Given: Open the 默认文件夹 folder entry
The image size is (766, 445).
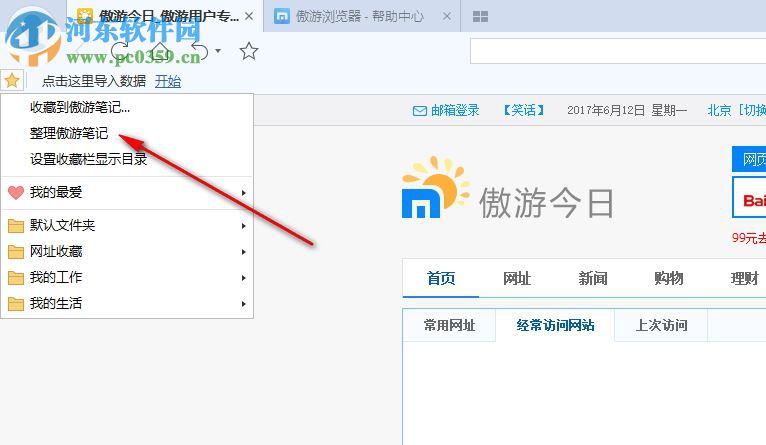Looking at the screenshot, I should (x=127, y=225).
